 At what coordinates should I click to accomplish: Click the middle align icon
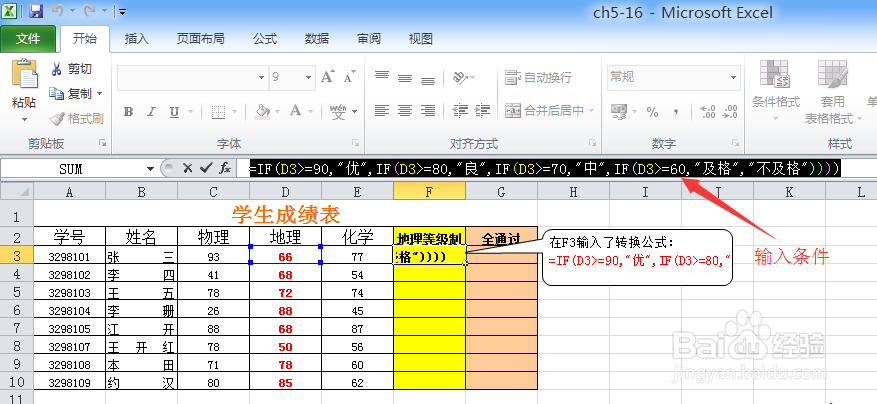pyautogui.click(x=405, y=77)
